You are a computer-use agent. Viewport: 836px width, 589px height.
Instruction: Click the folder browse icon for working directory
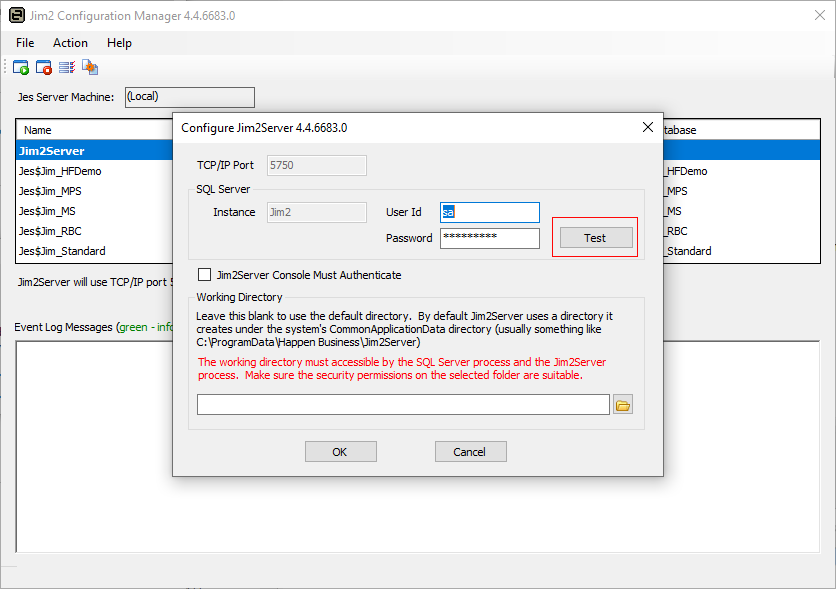(623, 405)
